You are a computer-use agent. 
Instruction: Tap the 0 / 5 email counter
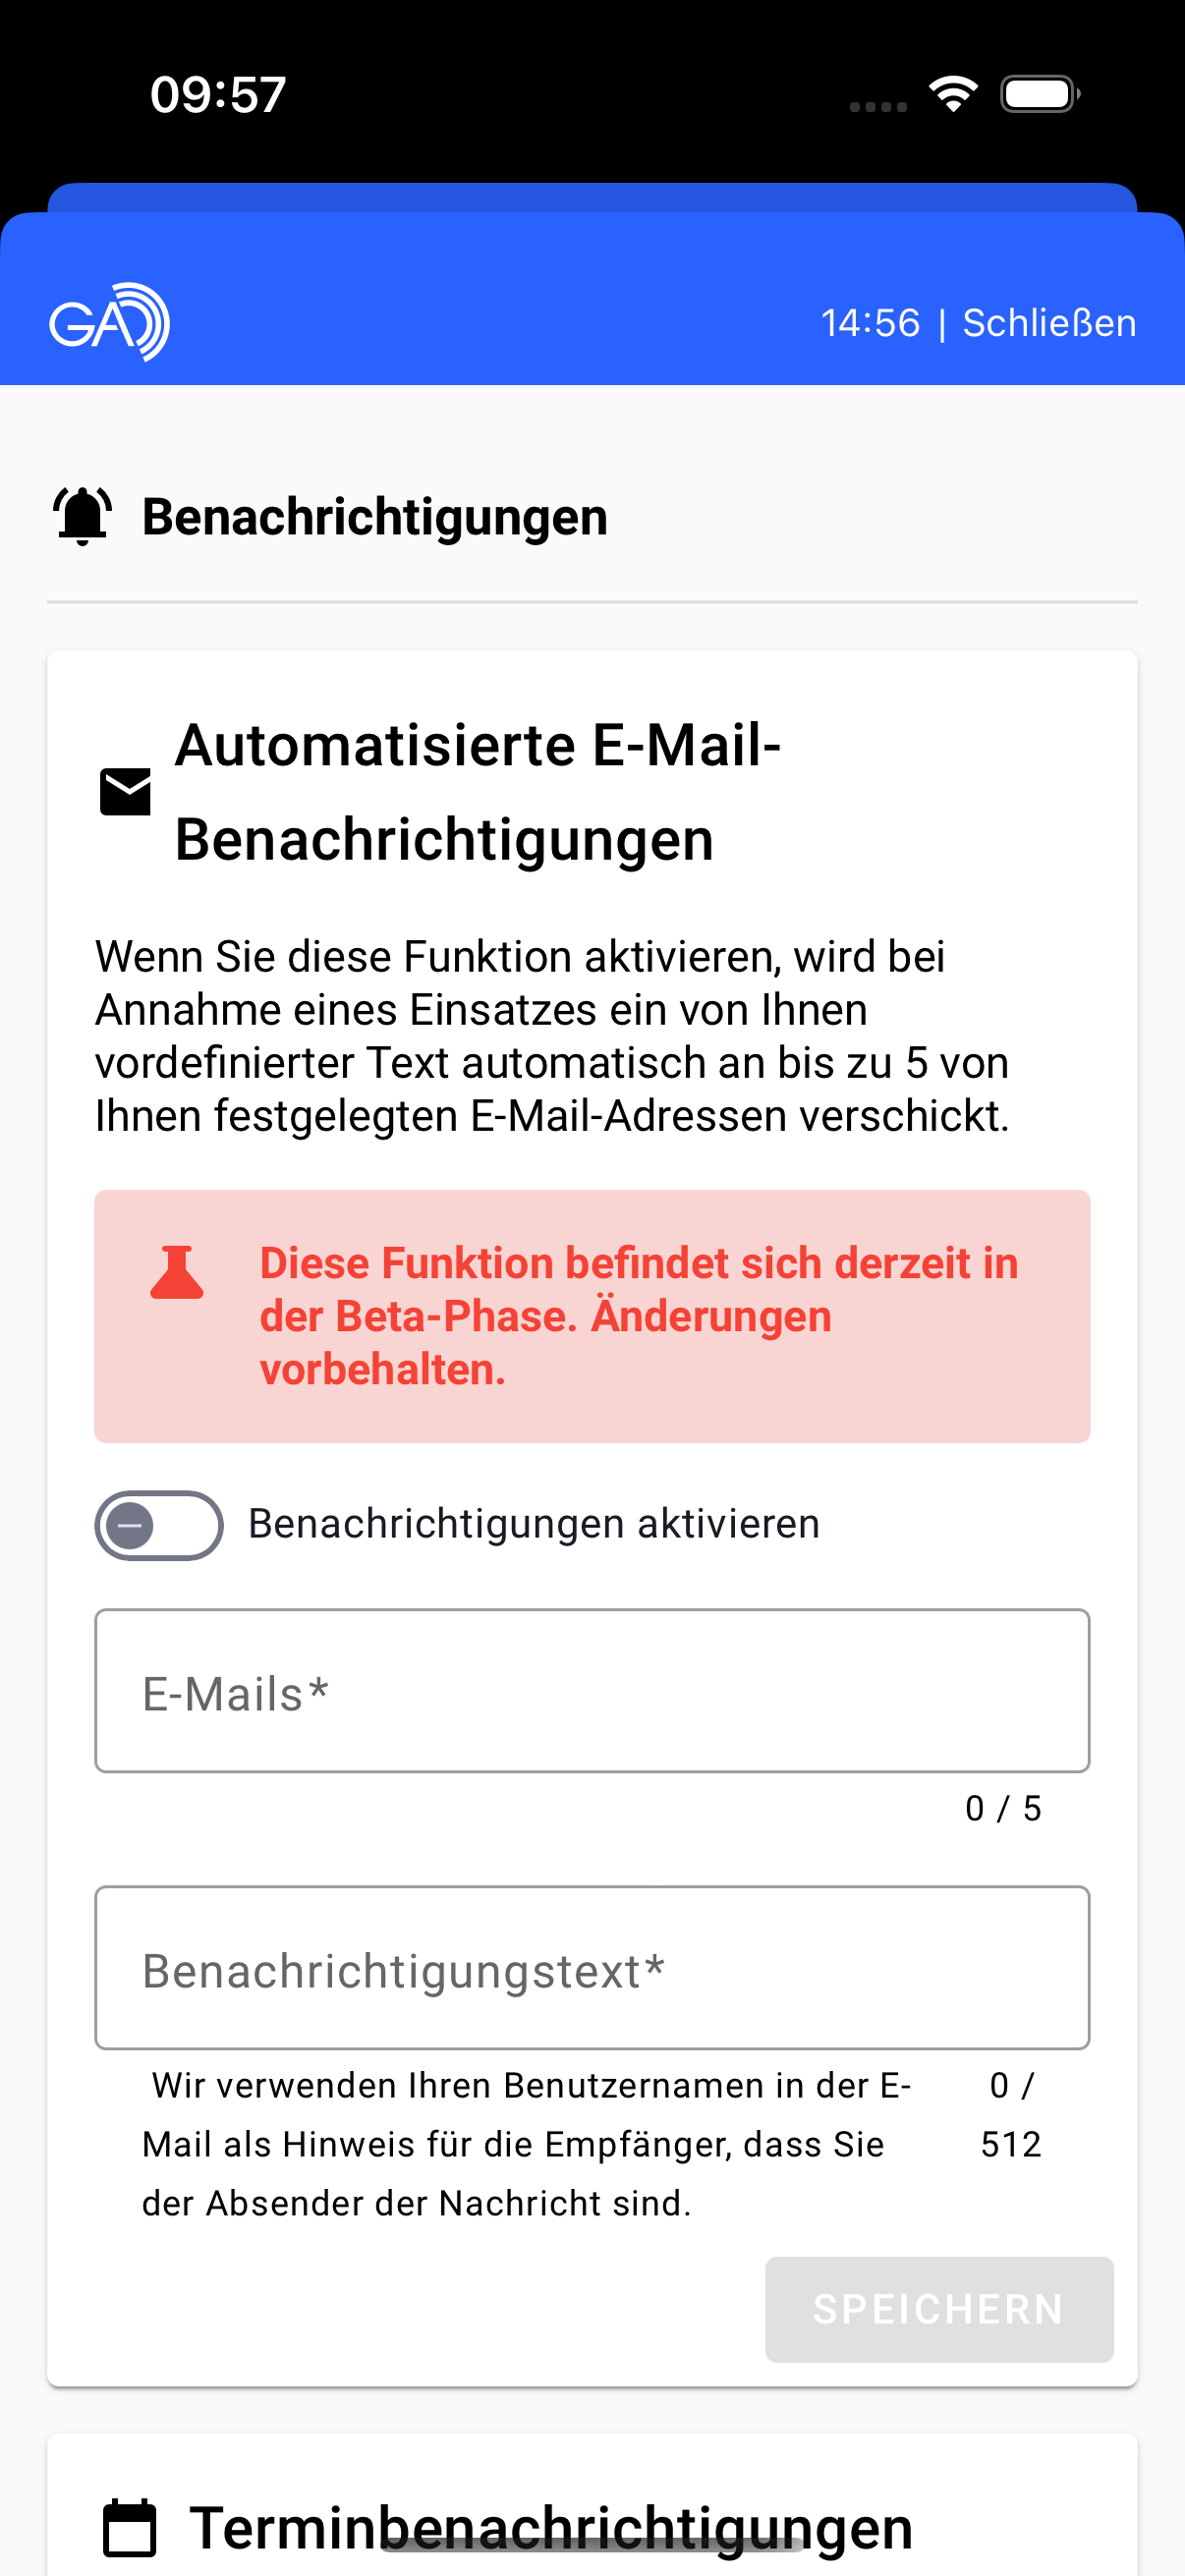tap(1003, 1808)
